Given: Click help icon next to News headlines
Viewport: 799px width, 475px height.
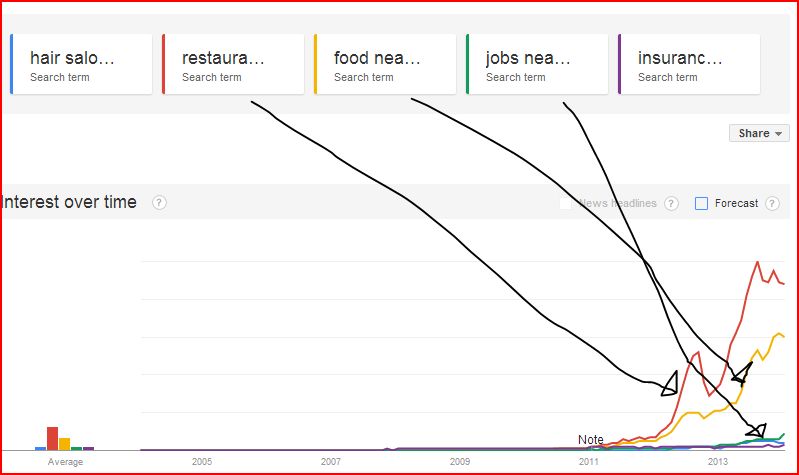Looking at the screenshot, I should 672,203.
